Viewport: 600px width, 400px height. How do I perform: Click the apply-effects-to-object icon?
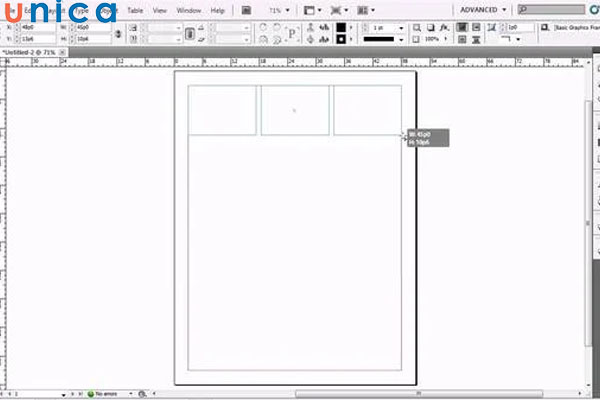click(x=417, y=28)
